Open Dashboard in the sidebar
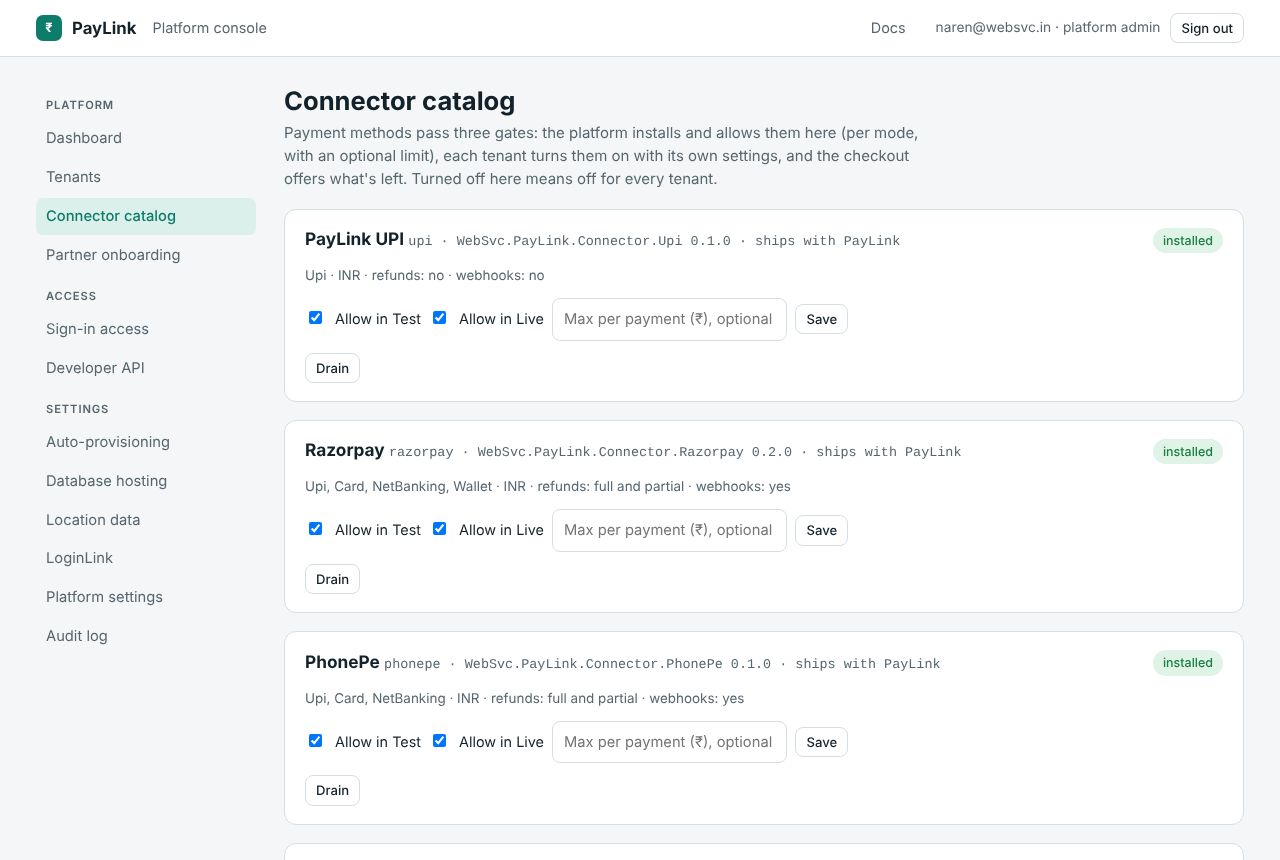This screenshot has width=1280, height=860. pos(146,138)
